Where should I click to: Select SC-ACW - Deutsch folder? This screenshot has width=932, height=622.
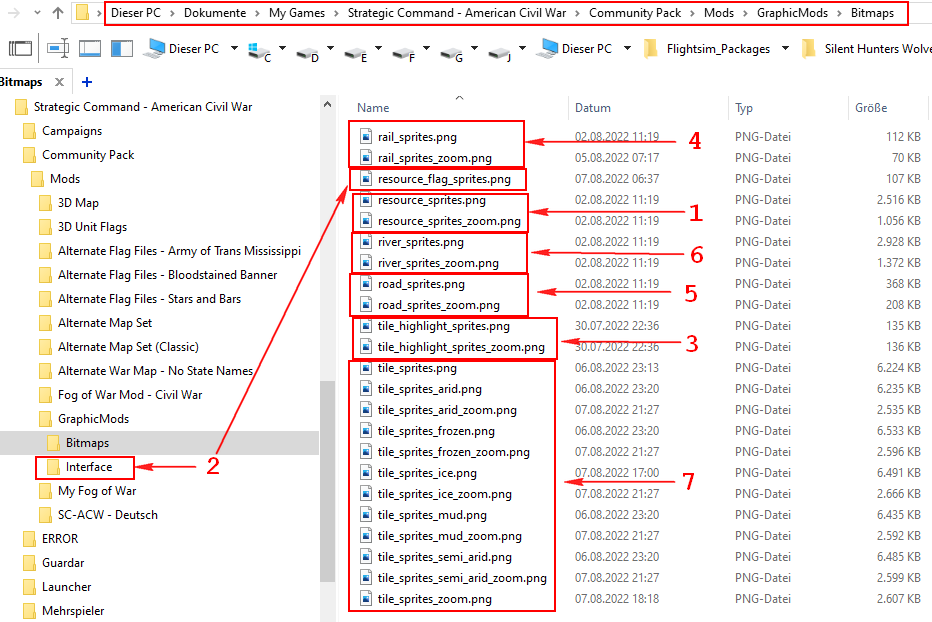tap(108, 515)
